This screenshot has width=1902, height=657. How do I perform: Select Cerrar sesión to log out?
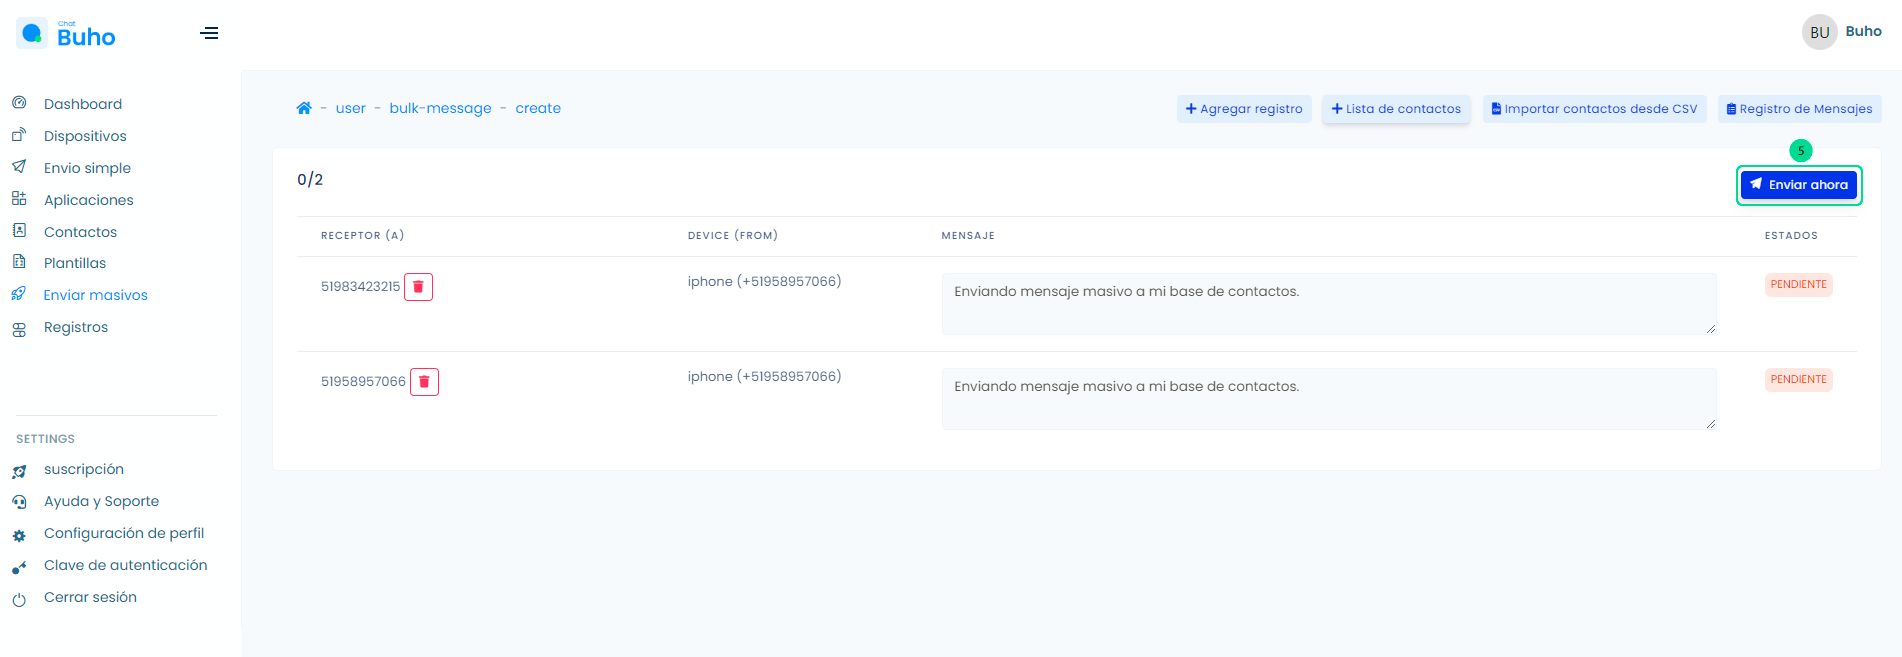coord(90,597)
